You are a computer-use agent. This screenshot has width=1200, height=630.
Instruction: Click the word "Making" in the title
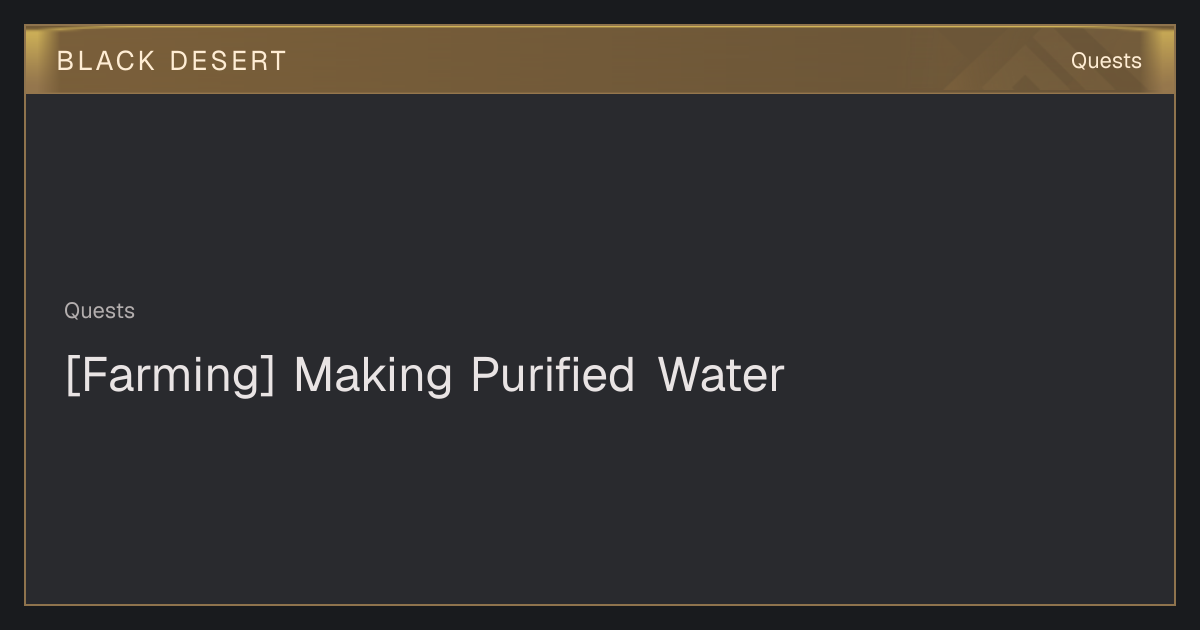[x=373, y=375]
